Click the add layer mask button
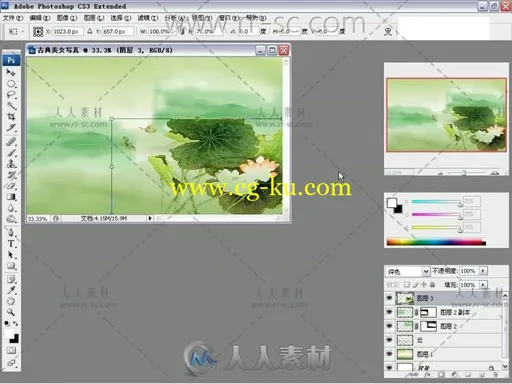 tap(441, 375)
